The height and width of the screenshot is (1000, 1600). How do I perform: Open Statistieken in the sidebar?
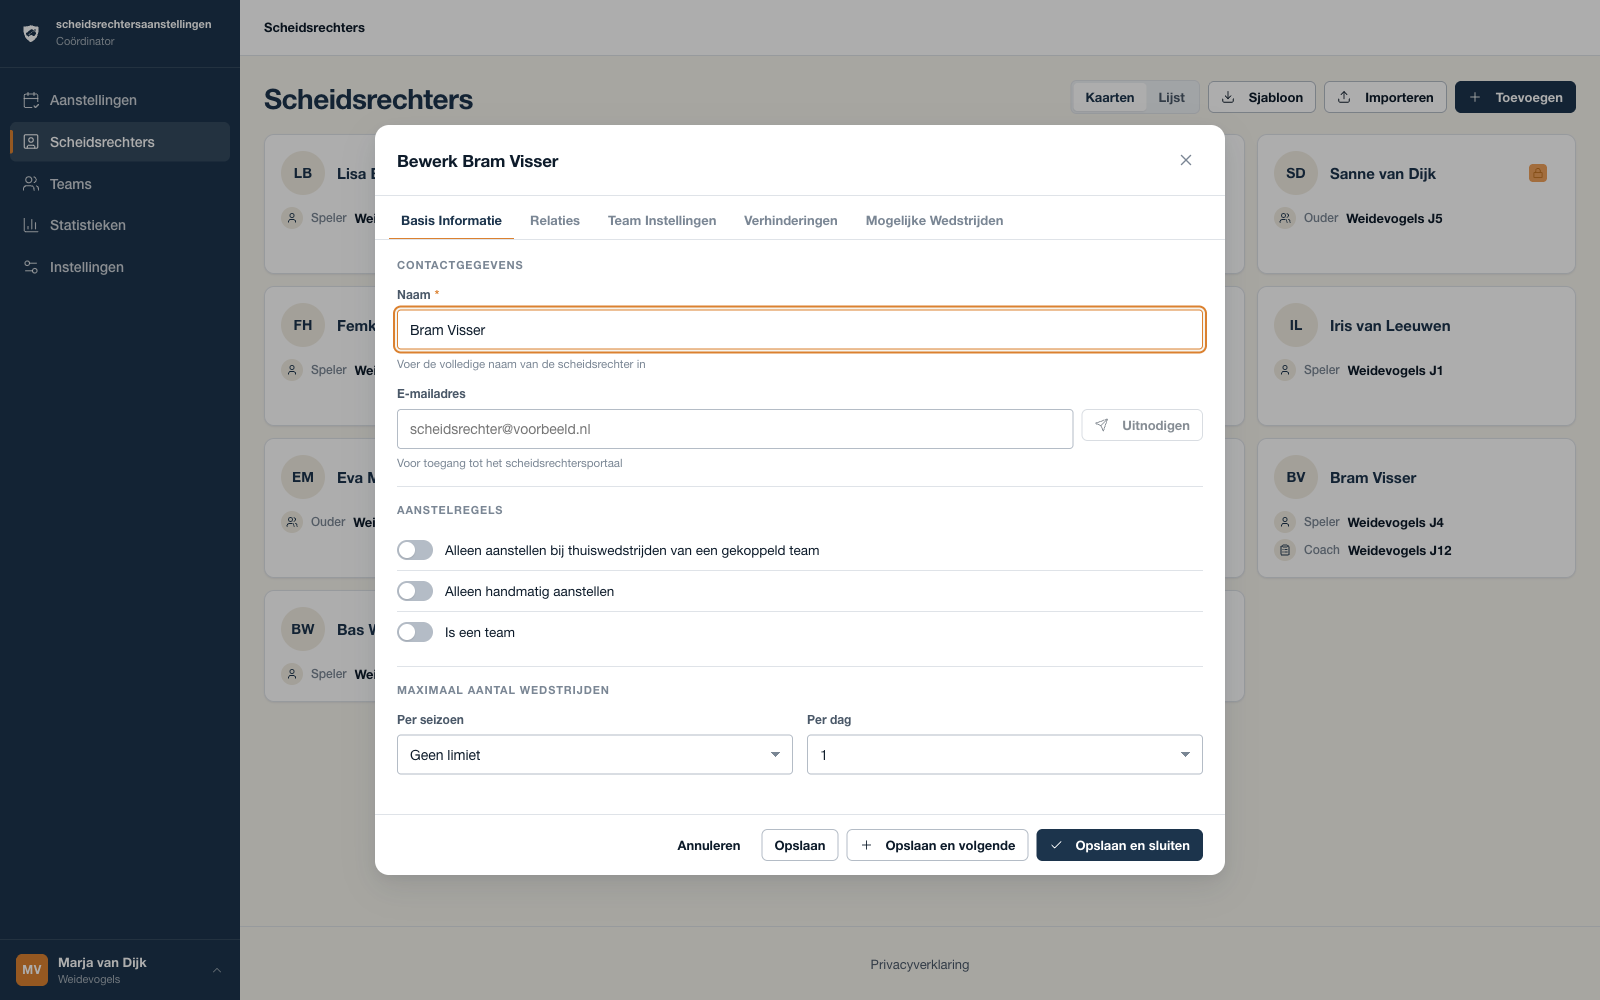(120, 225)
